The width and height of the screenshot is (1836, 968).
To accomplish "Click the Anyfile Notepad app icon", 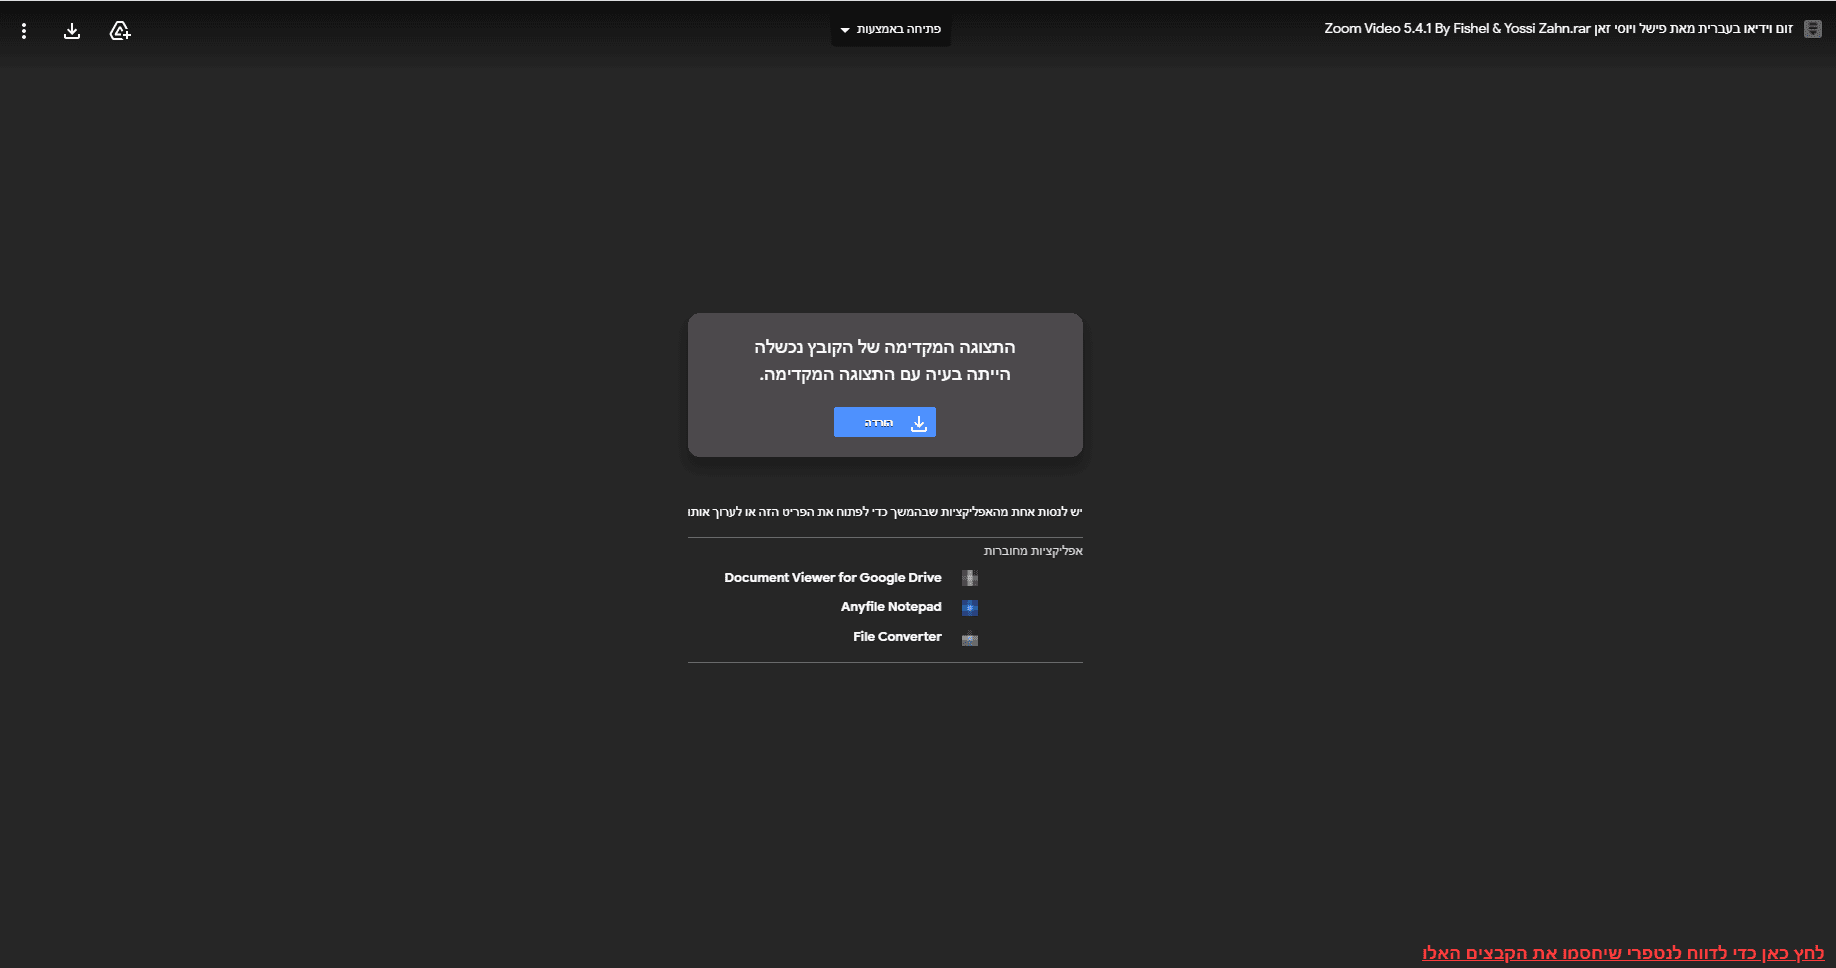I will [x=969, y=607].
